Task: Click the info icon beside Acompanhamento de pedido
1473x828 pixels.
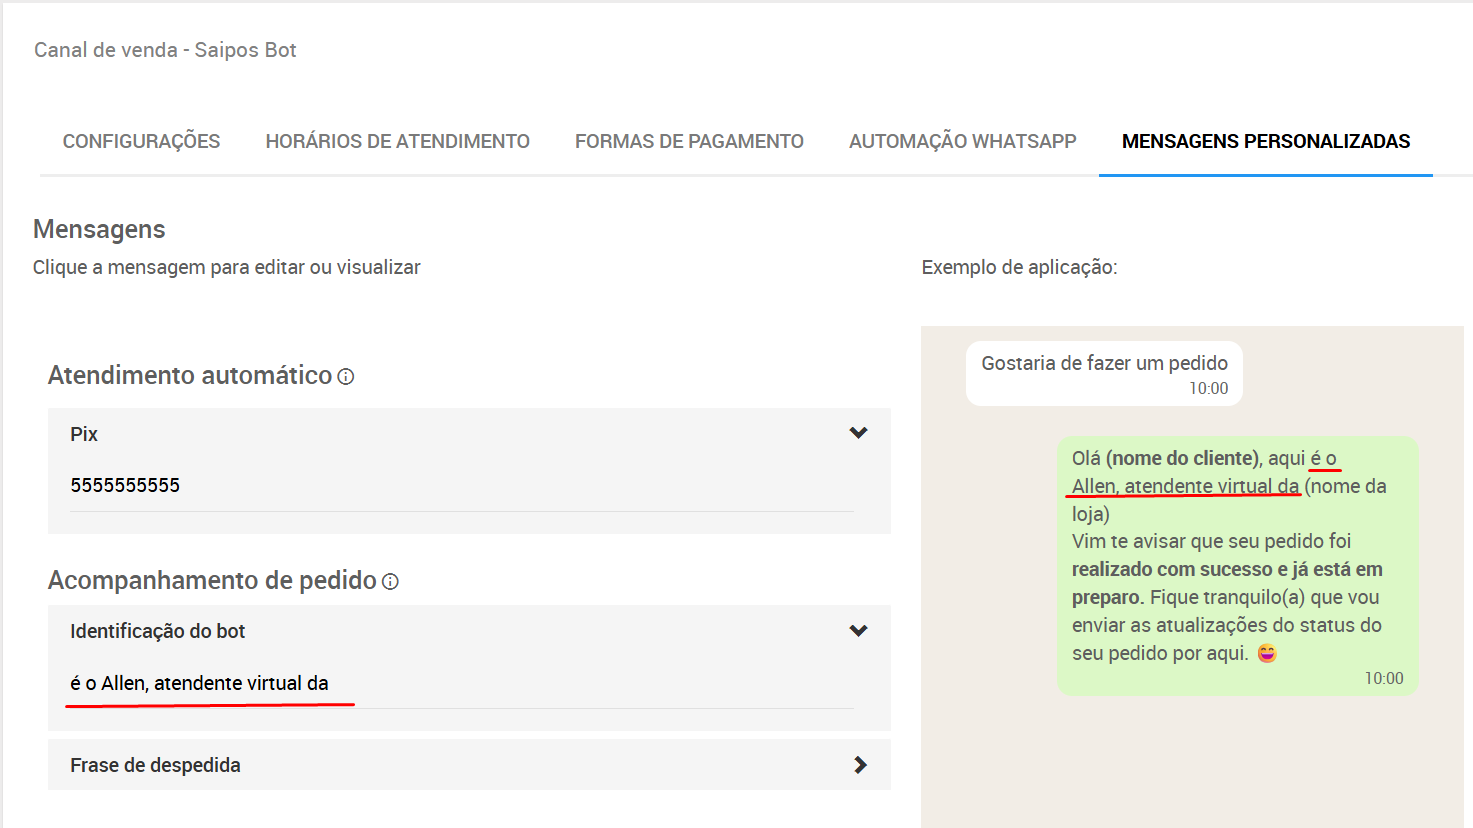Action: 391,582
